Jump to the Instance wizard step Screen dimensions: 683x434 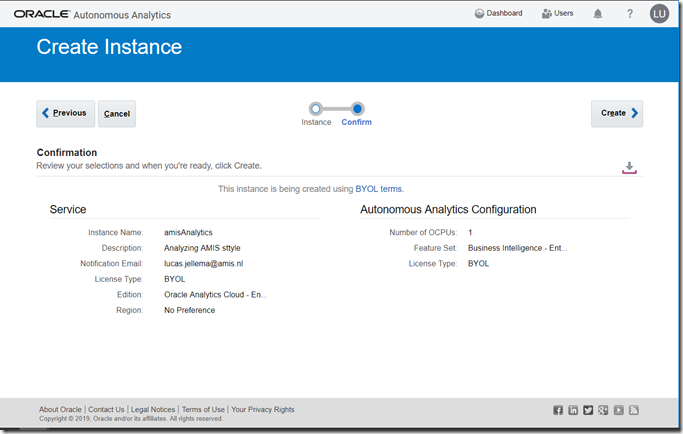tap(316, 108)
